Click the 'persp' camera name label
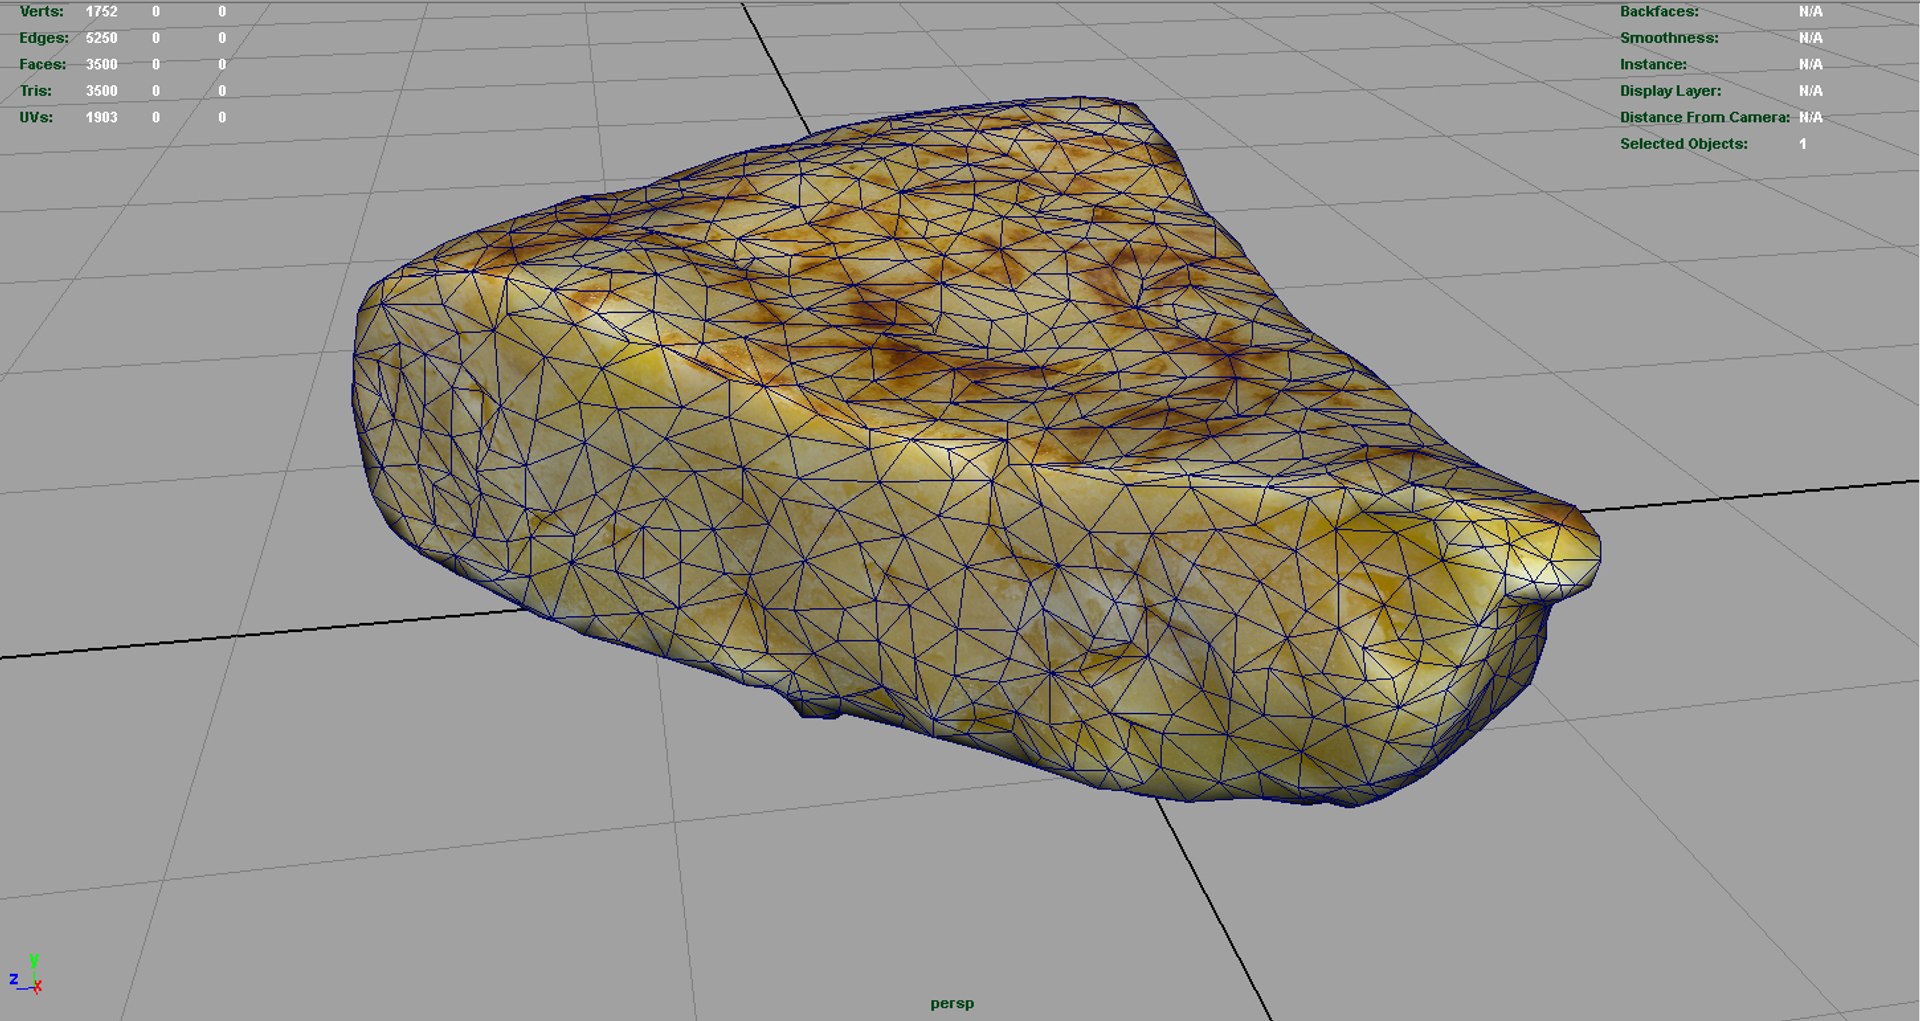 point(951,1003)
